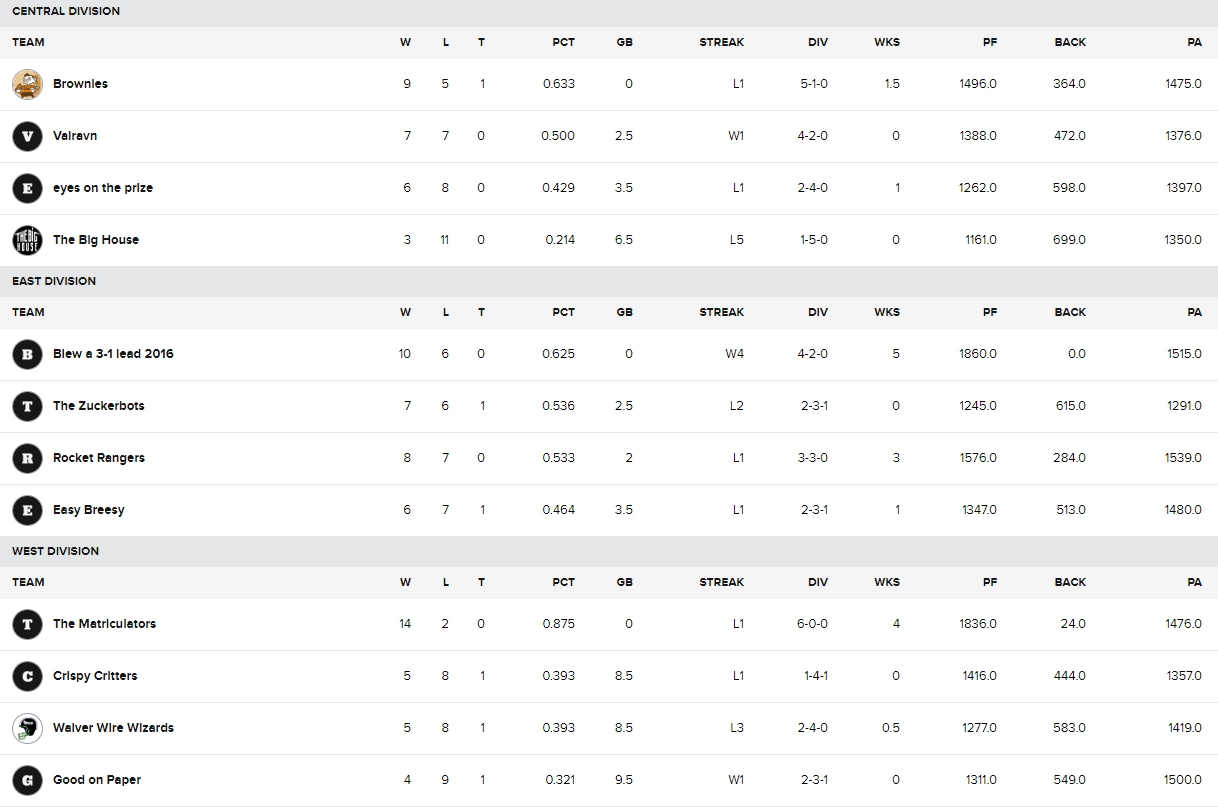
Task: Click BACK column header in Central Division
Action: 1070,42
